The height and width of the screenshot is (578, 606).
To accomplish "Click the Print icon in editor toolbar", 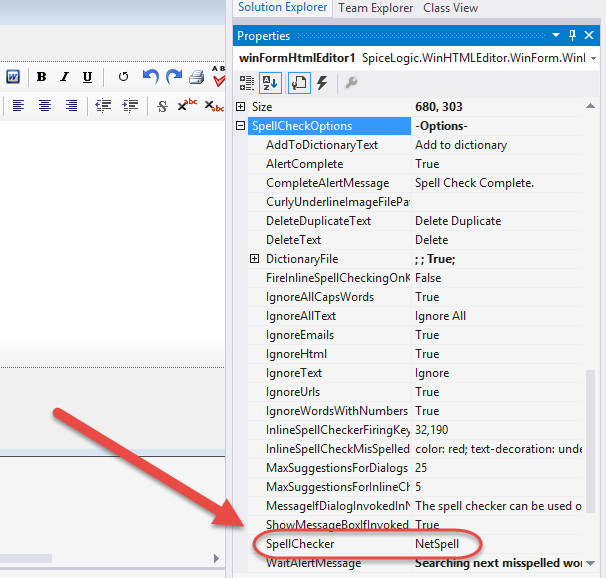I will pyautogui.click(x=196, y=77).
